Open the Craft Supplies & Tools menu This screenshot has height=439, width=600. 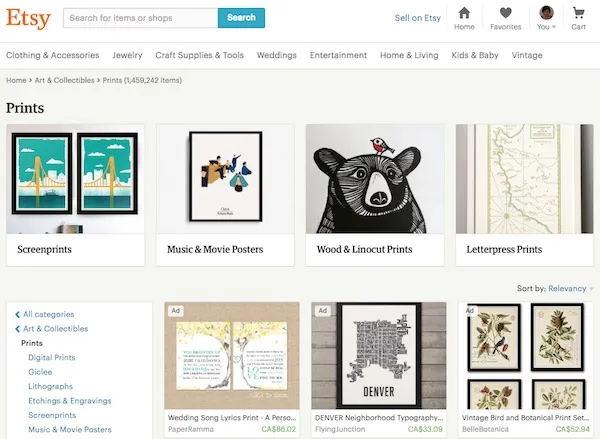(200, 55)
